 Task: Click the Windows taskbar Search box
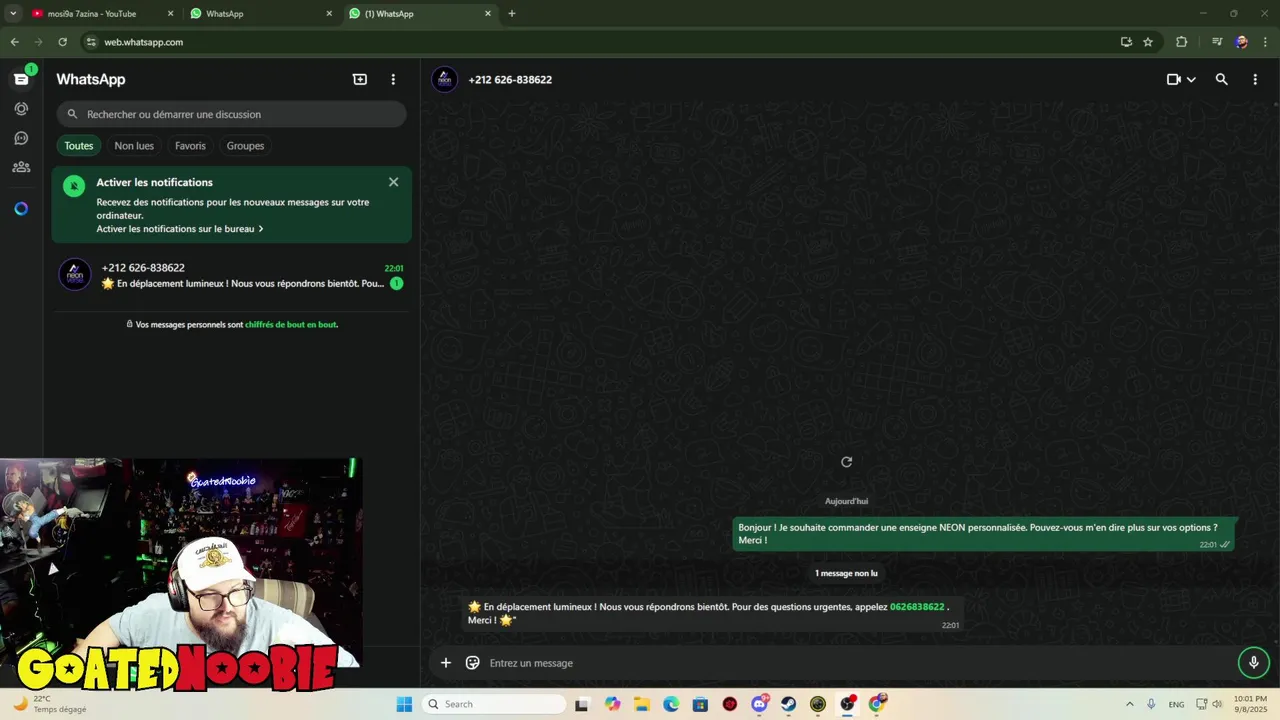[x=495, y=704]
